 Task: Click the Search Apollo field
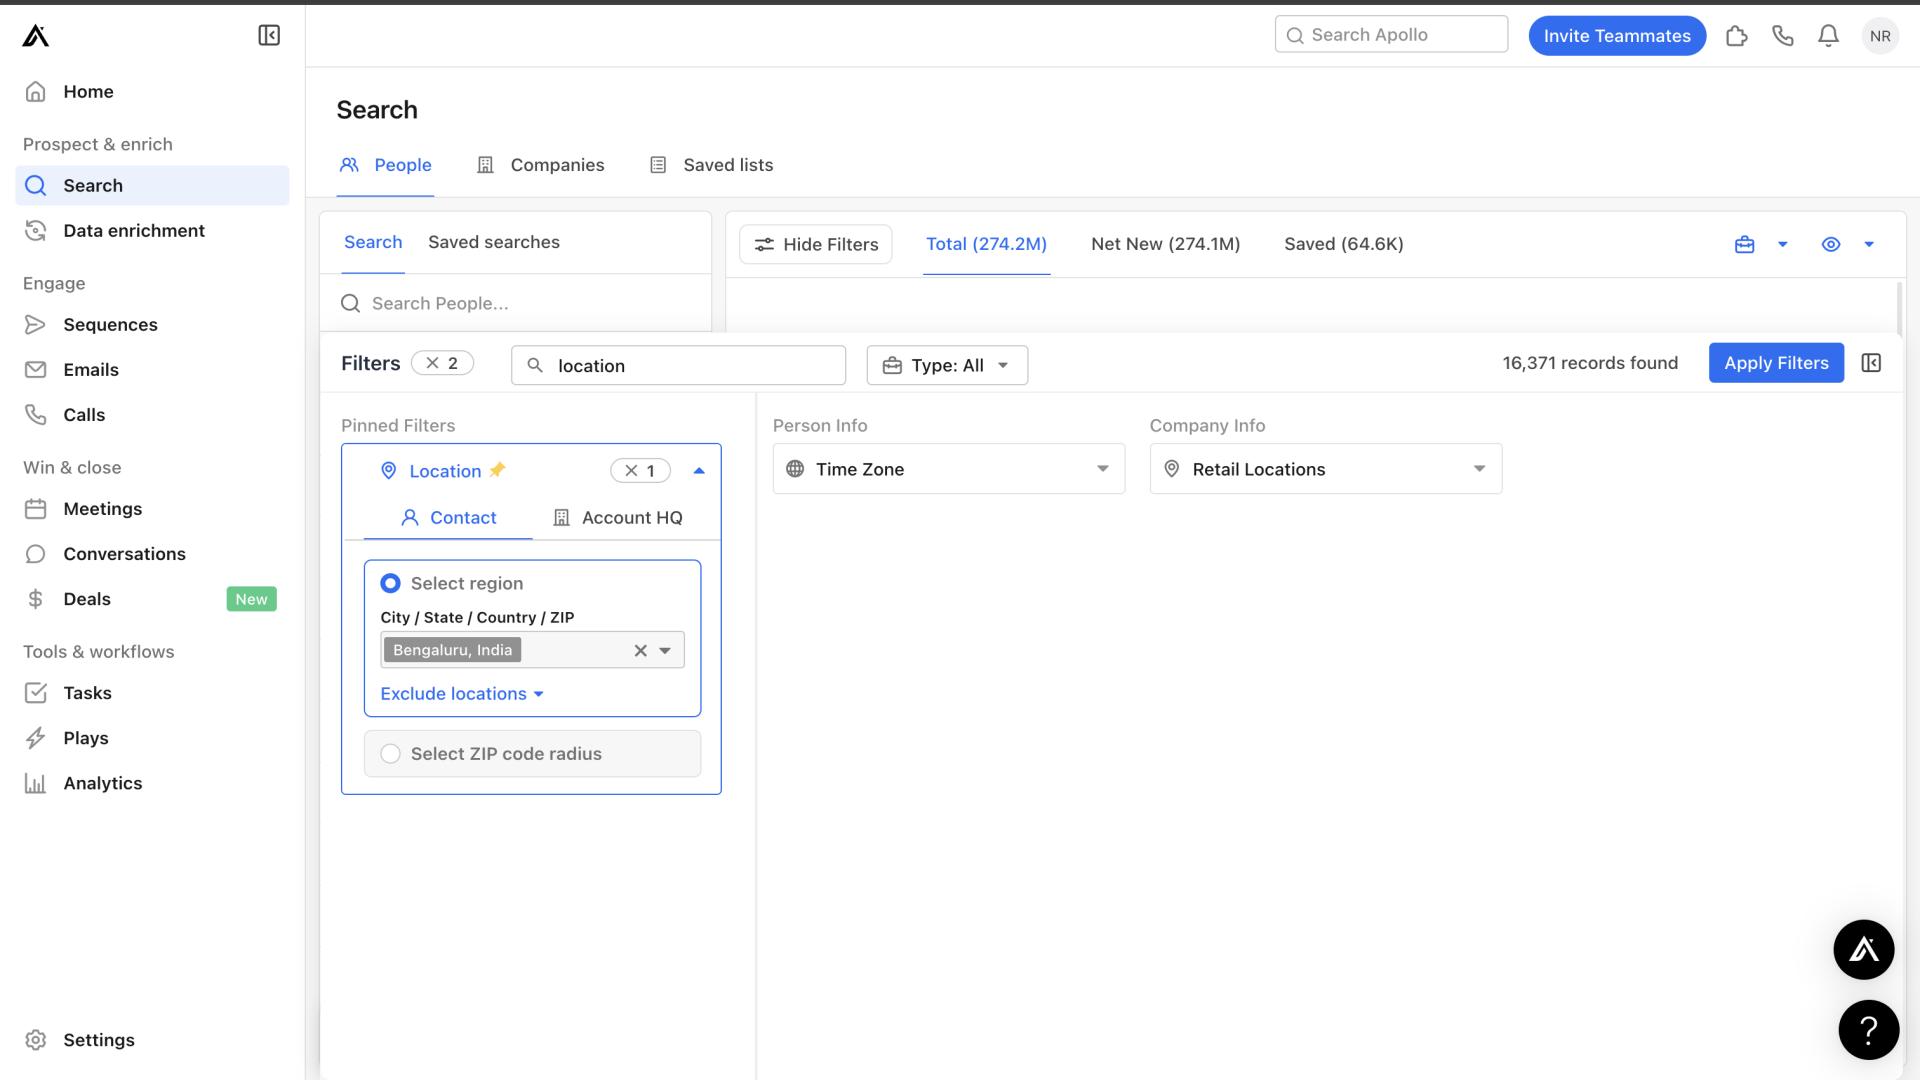coord(1391,35)
